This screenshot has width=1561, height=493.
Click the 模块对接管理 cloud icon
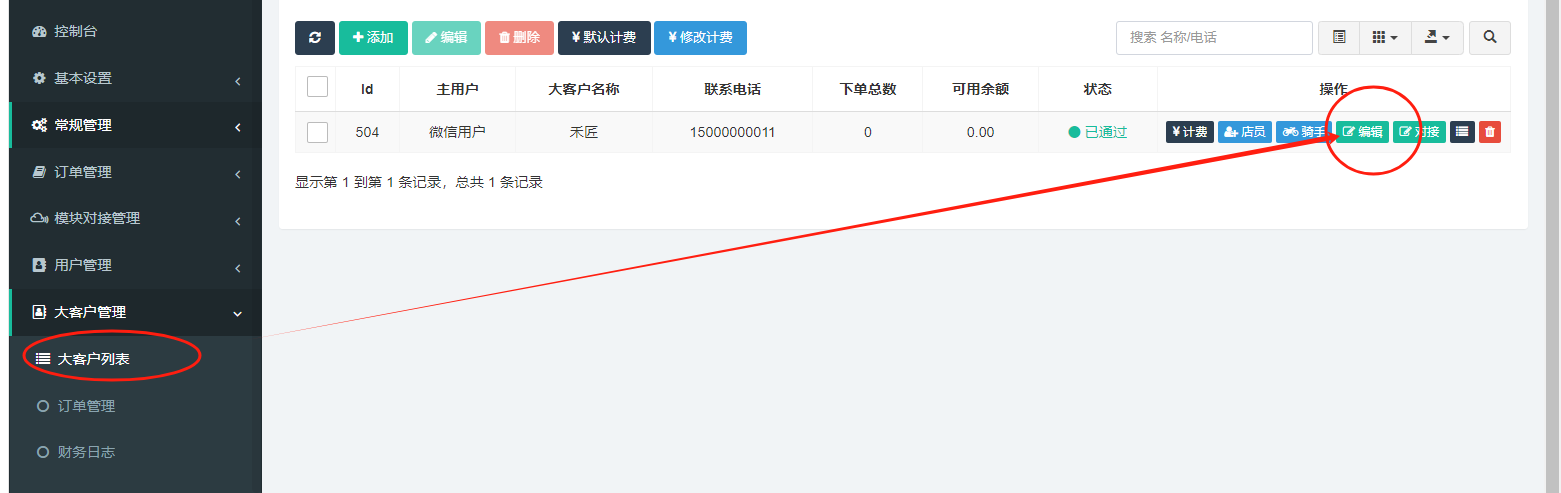point(40,218)
